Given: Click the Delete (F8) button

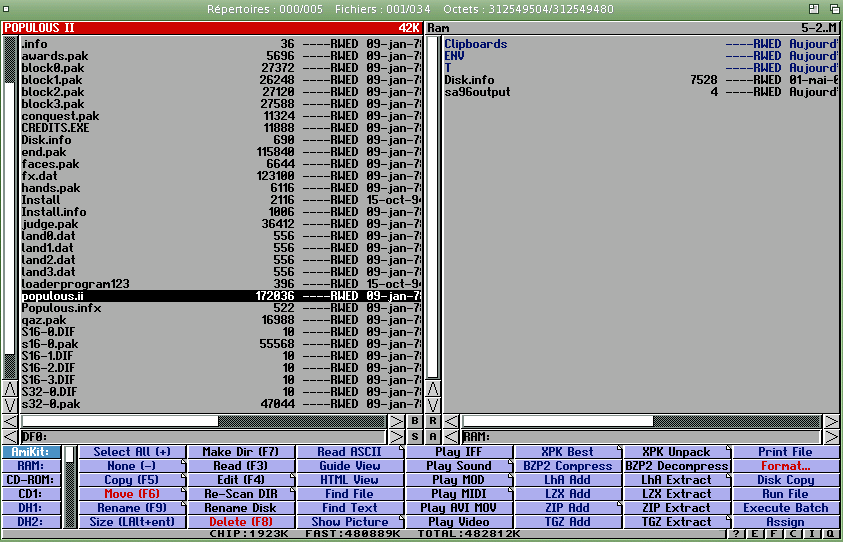Looking at the screenshot, I should [241, 522].
